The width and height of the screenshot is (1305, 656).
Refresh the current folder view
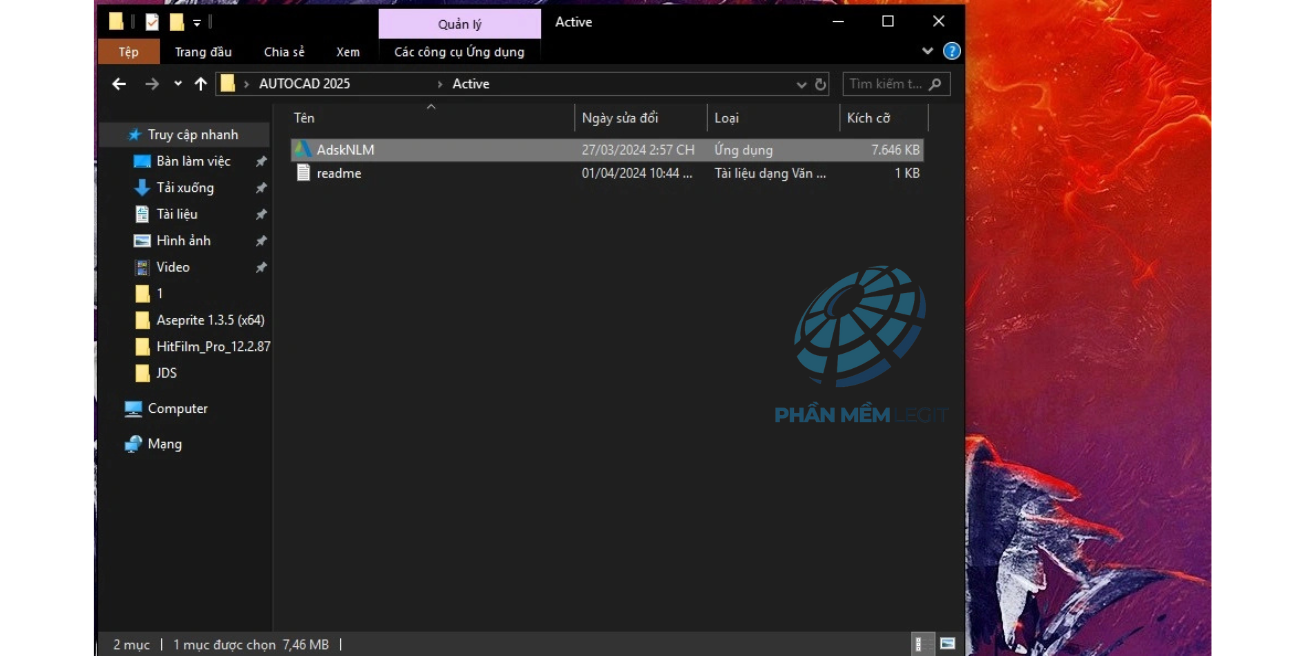(x=821, y=85)
